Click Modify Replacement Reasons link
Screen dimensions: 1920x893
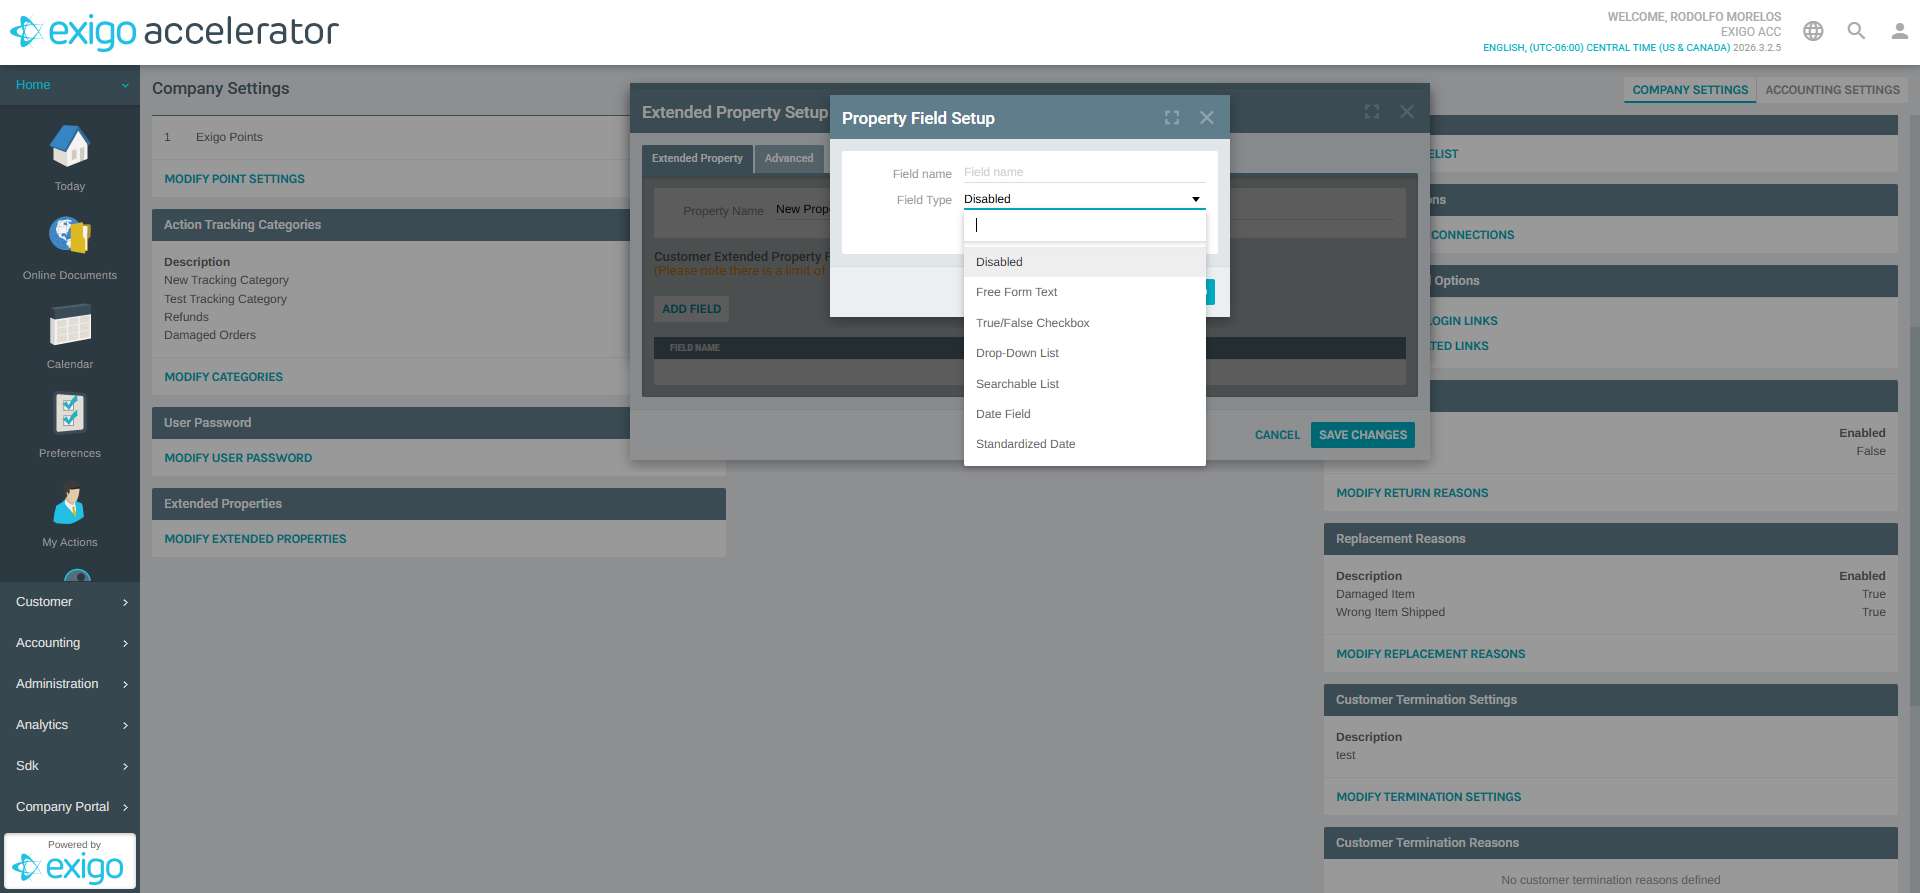click(x=1430, y=654)
